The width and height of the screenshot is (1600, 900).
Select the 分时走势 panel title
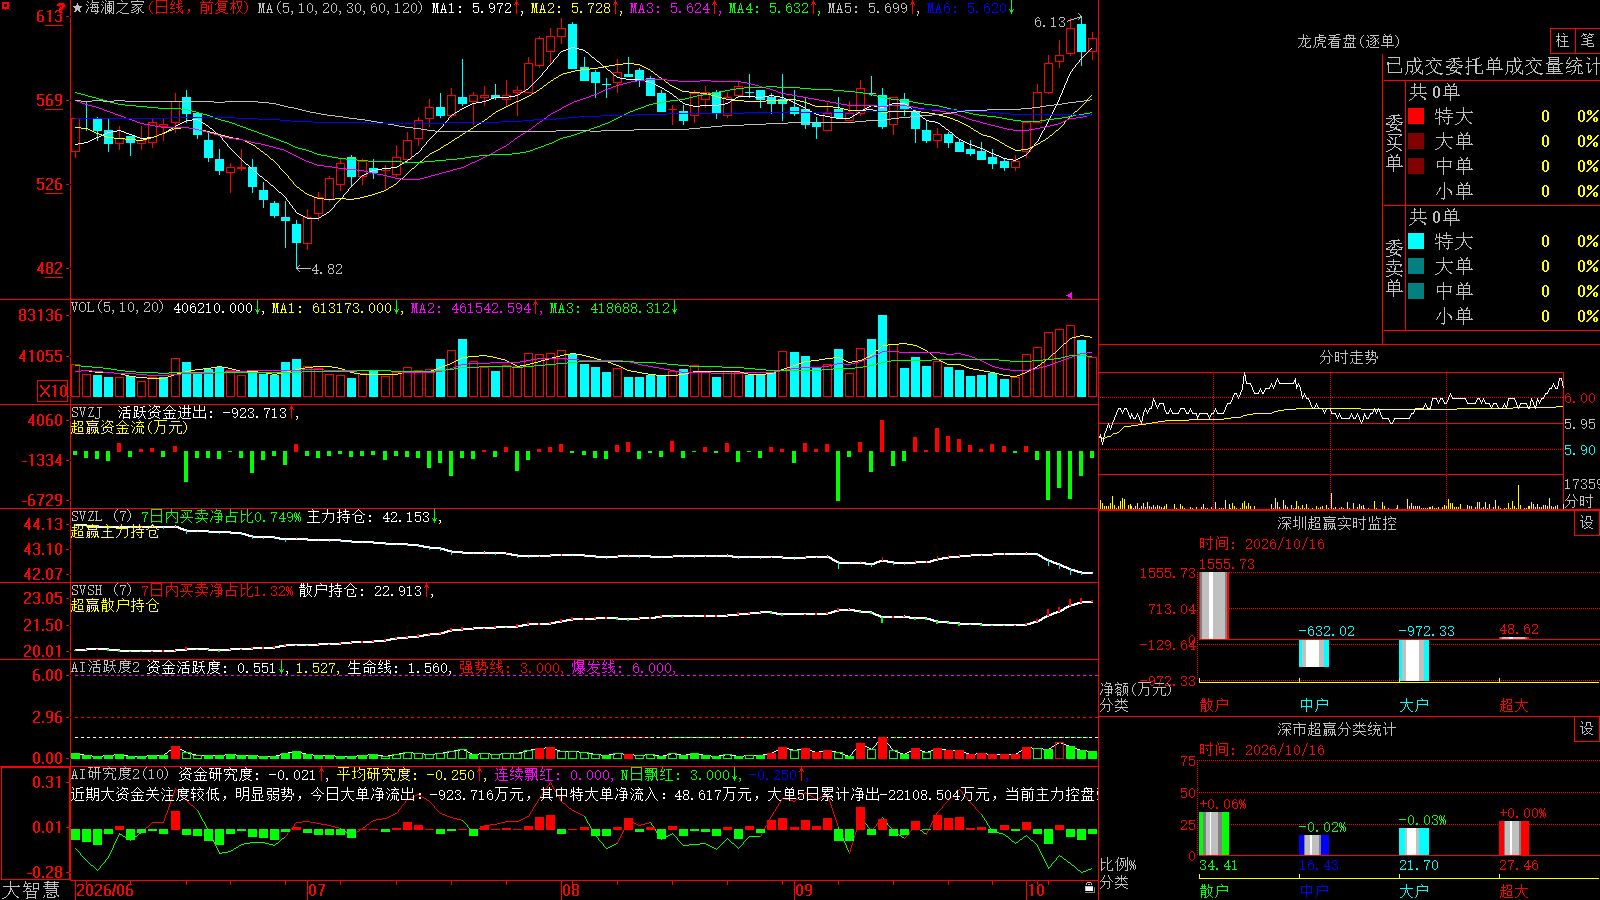tap(1348, 357)
